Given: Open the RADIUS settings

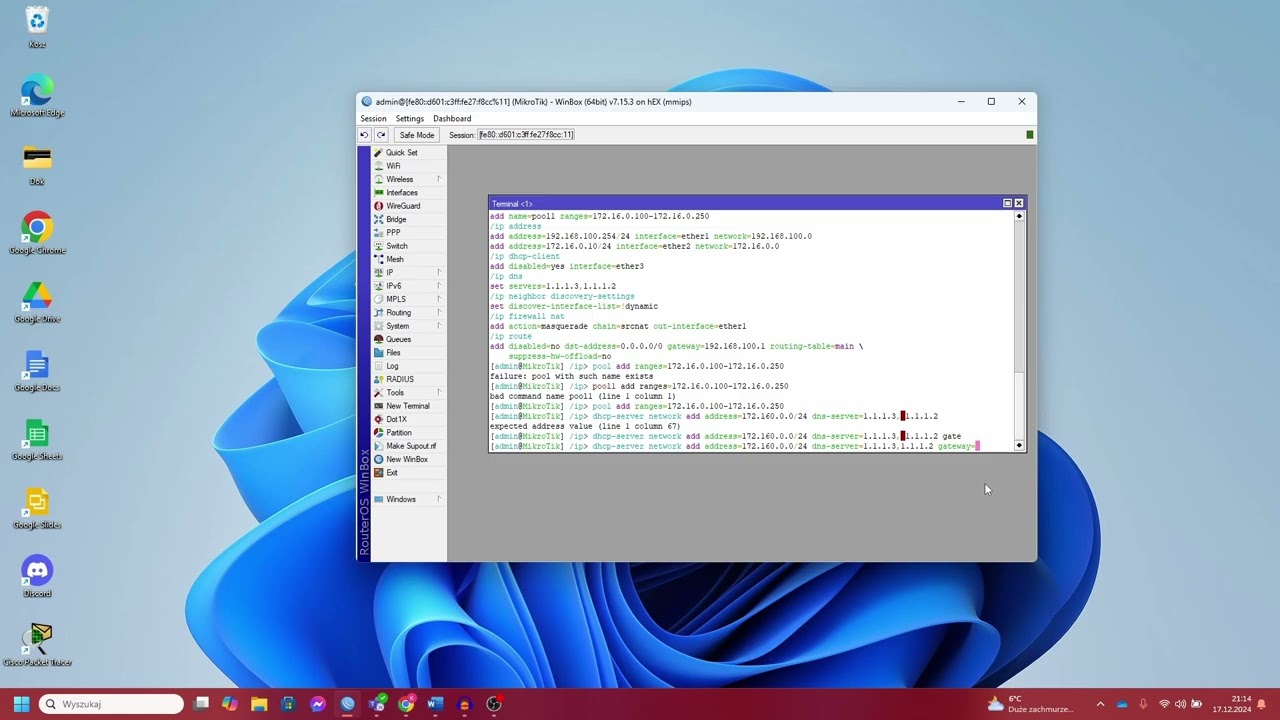Looking at the screenshot, I should (x=400, y=379).
